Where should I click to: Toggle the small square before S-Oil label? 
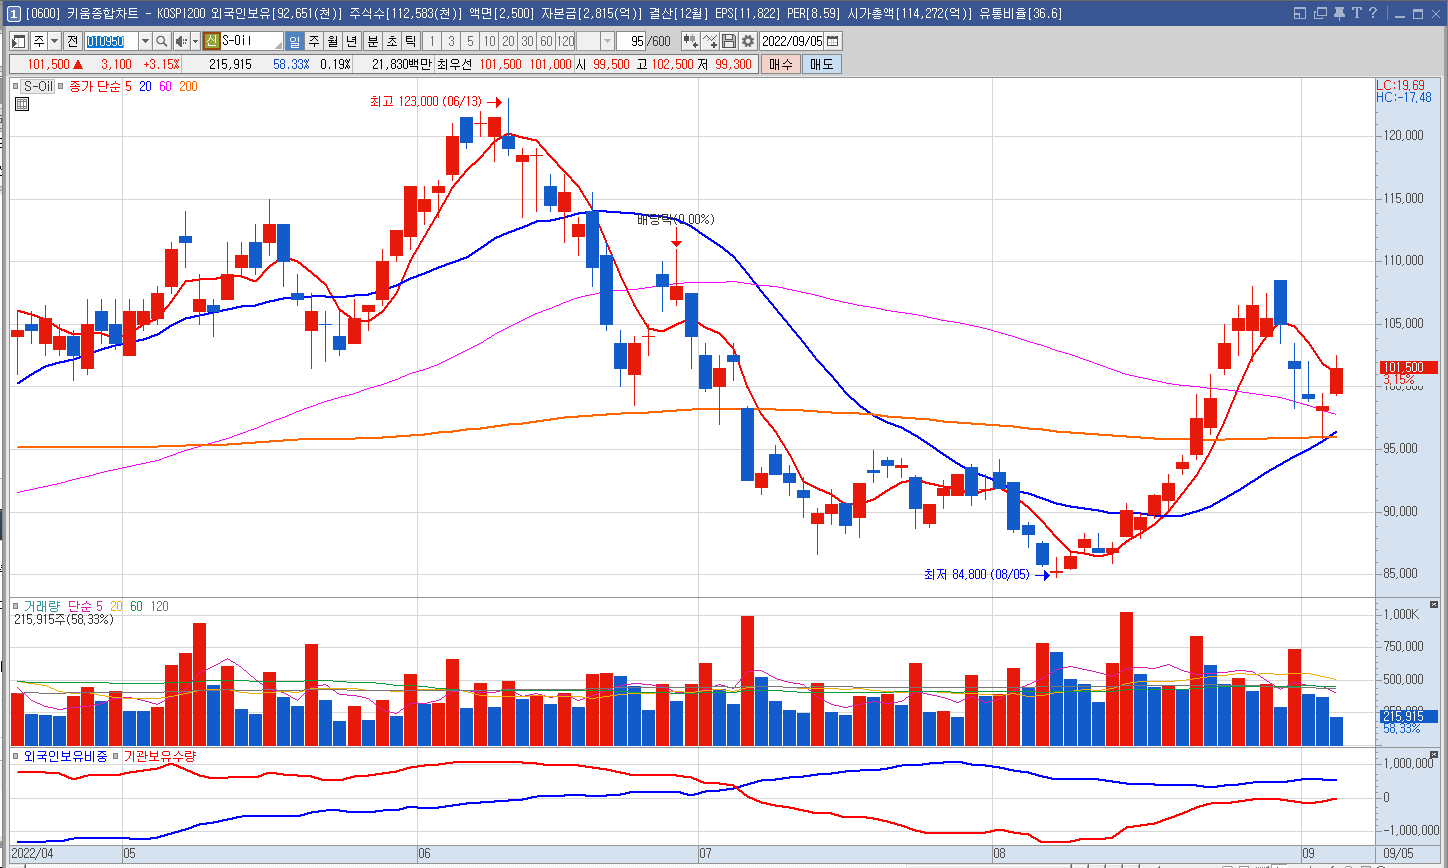[x=16, y=87]
